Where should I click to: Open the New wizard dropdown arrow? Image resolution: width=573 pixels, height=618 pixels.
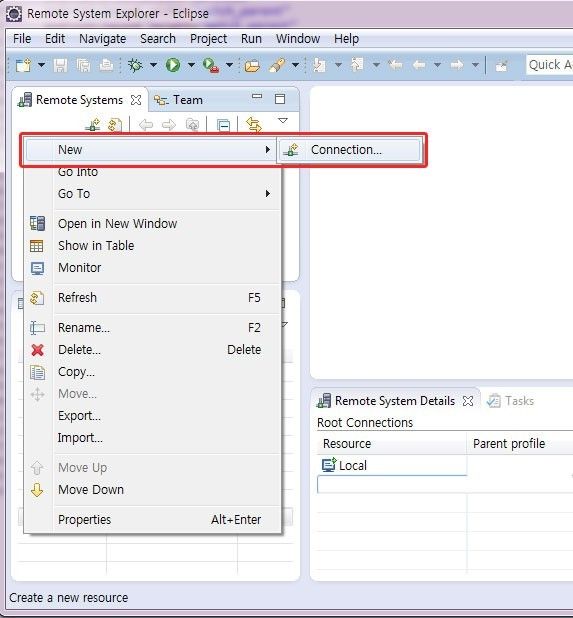(41, 65)
